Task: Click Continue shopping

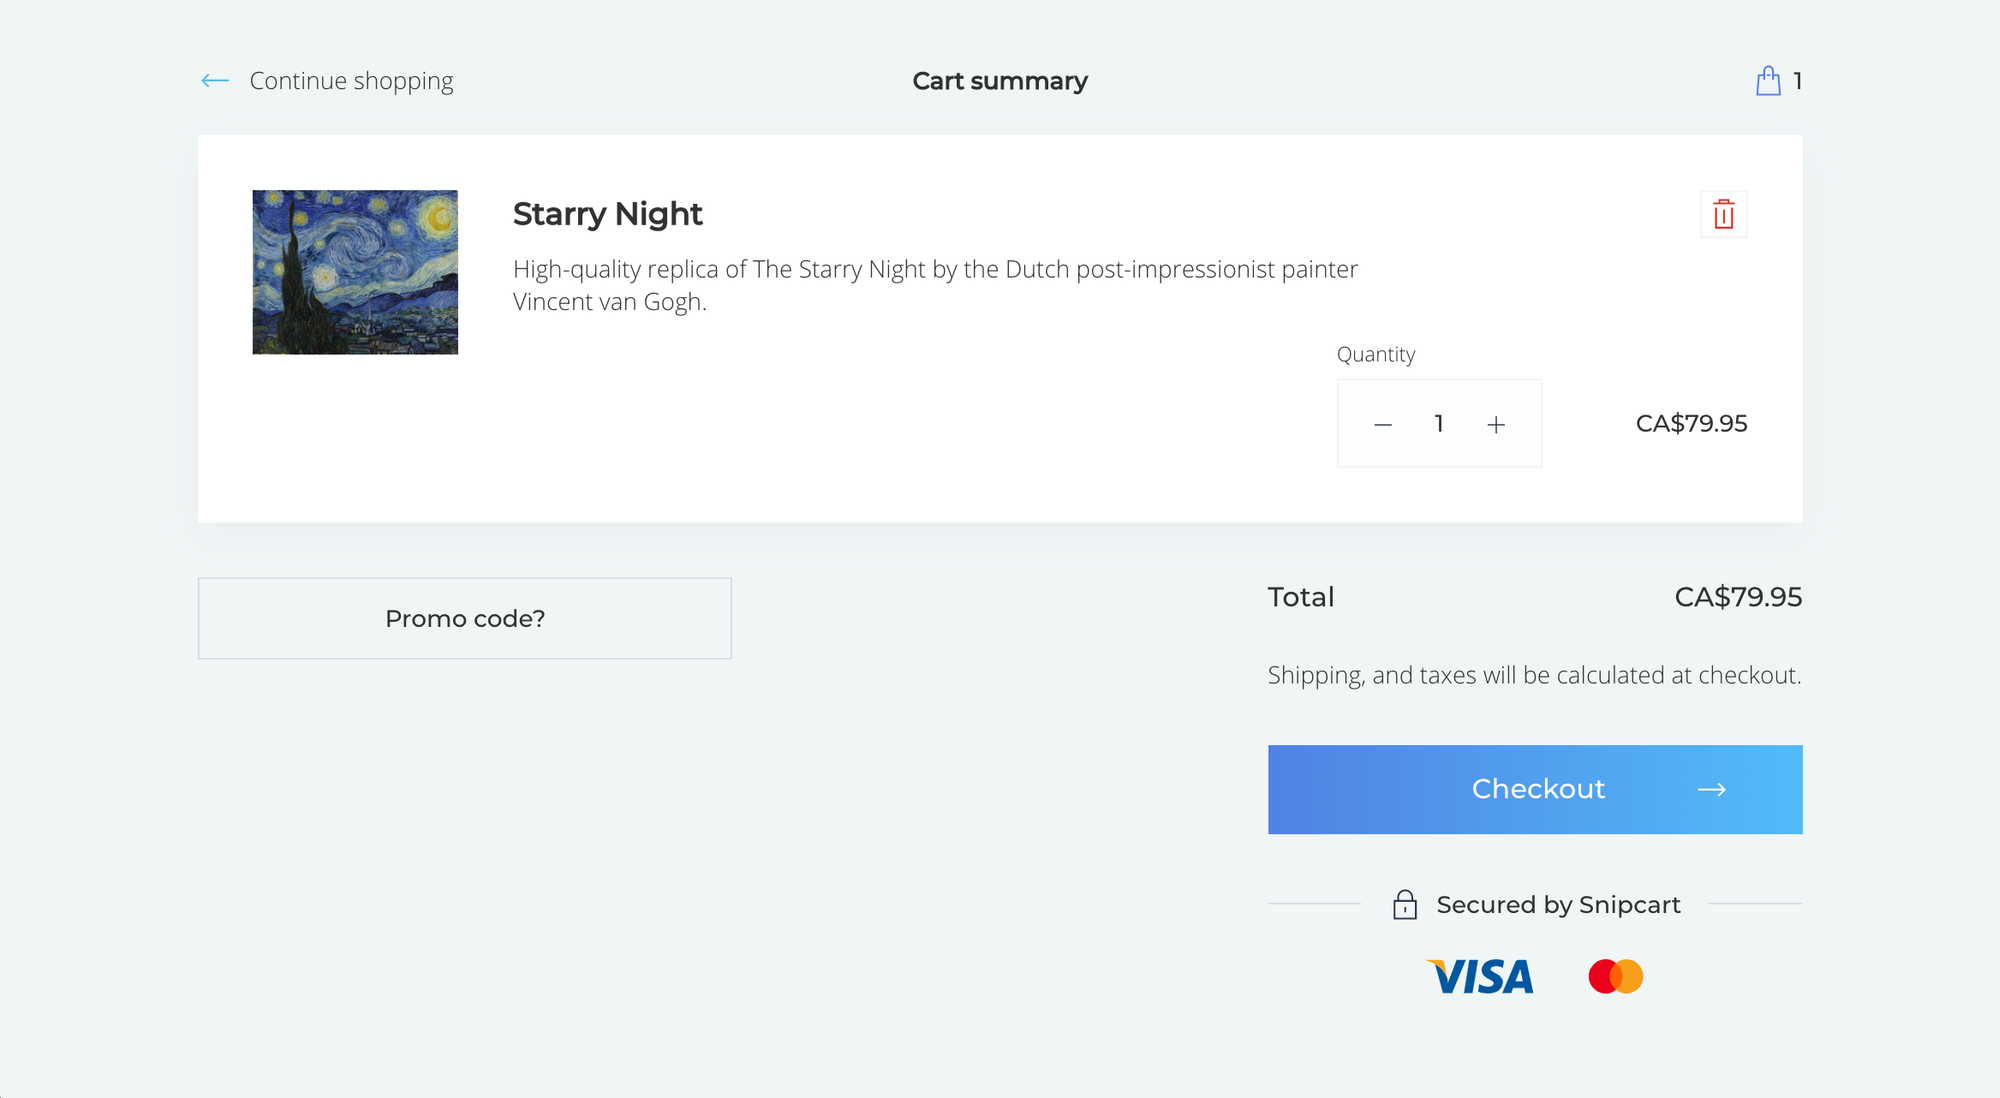Action: tap(350, 81)
